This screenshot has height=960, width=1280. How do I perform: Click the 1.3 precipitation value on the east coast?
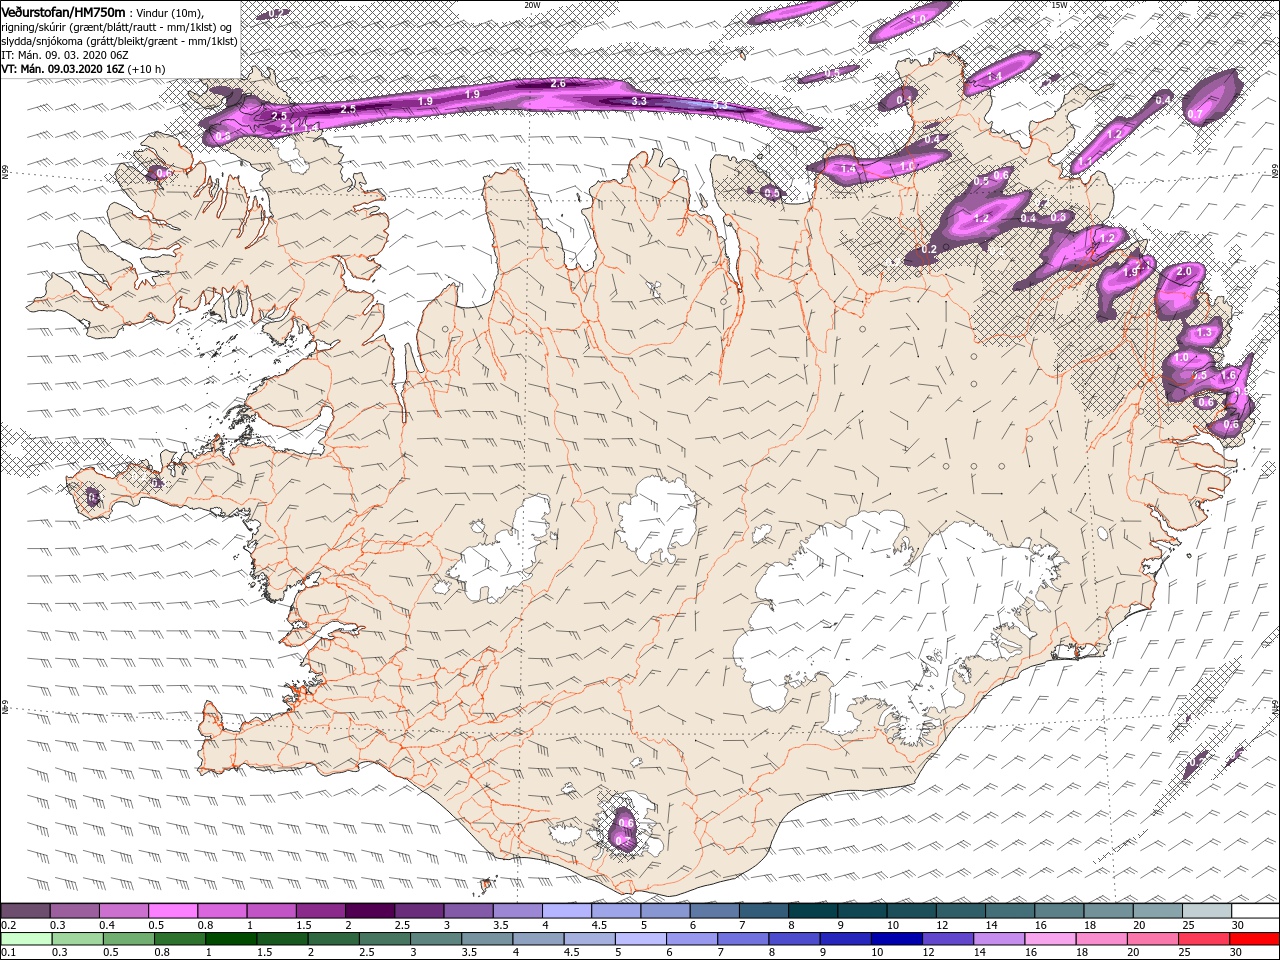click(1204, 332)
